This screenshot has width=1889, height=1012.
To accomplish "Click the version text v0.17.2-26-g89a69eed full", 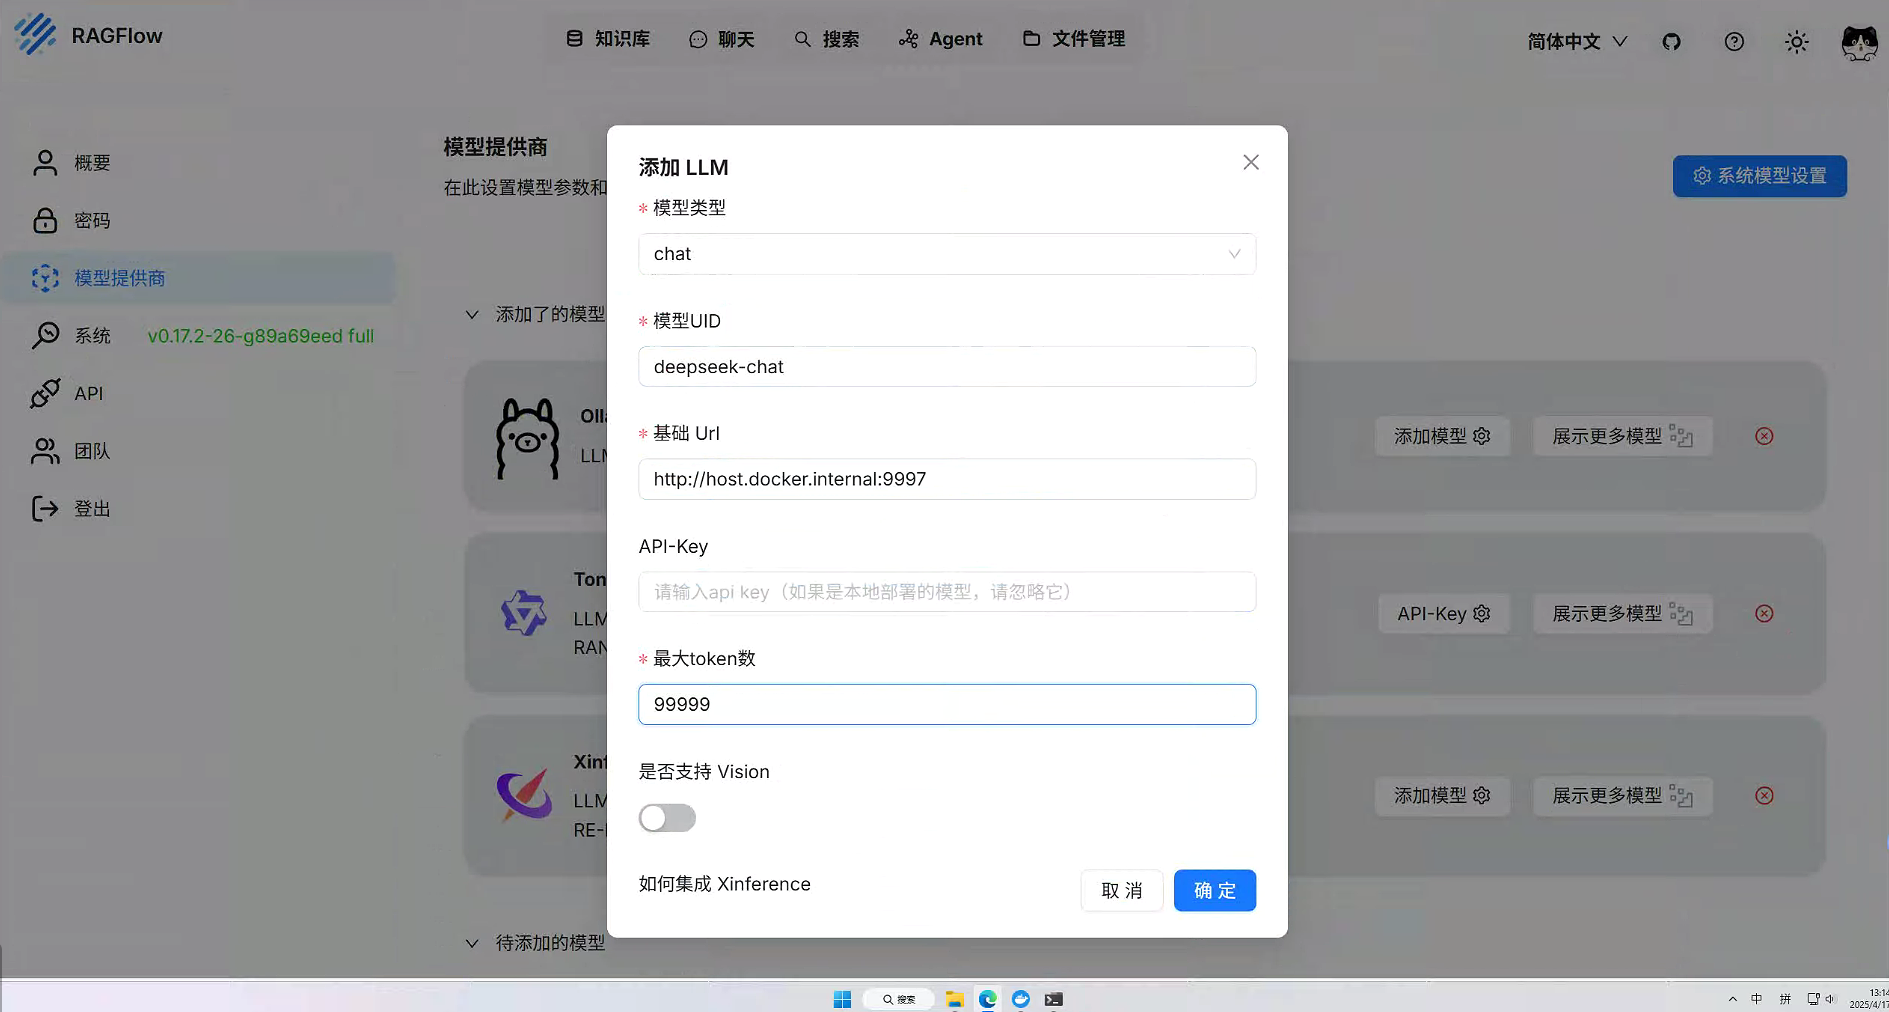I will click(x=261, y=336).
